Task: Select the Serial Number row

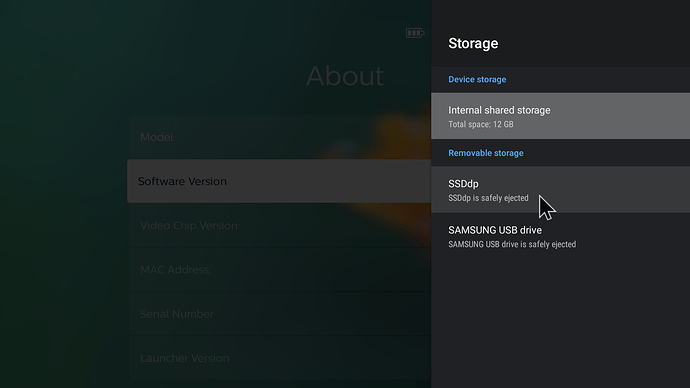Action: (279, 314)
